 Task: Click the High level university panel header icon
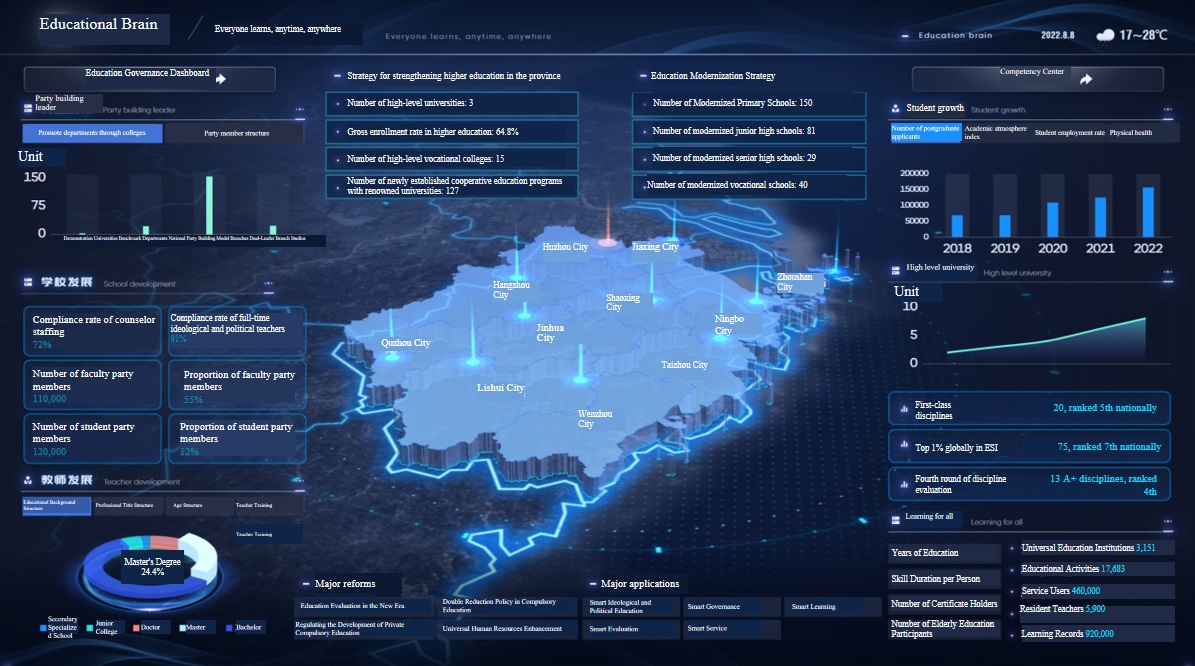point(897,270)
